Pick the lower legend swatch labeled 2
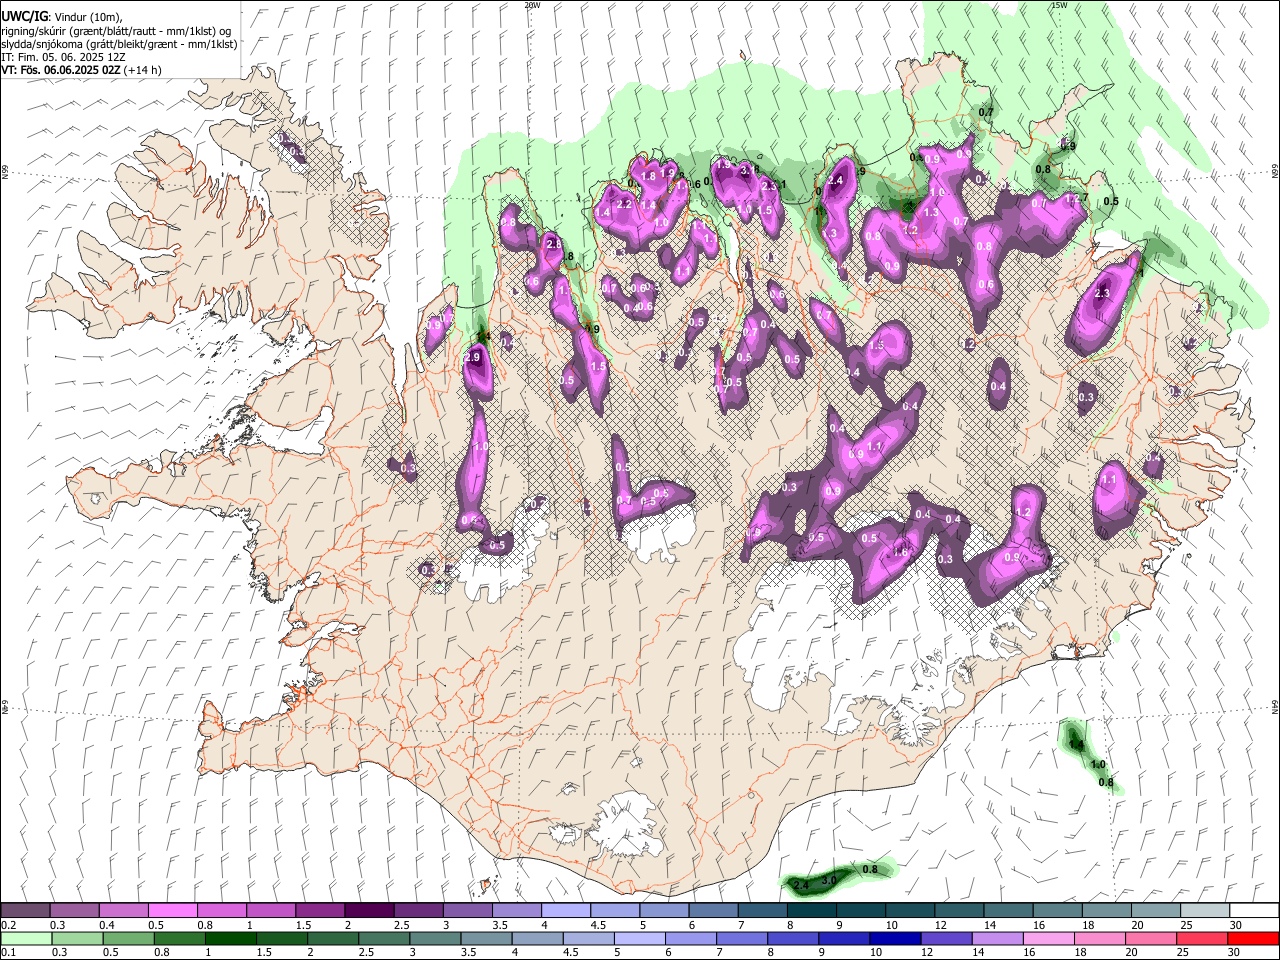The width and height of the screenshot is (1280, 960). pyautogui.click(x=332, y=938)
